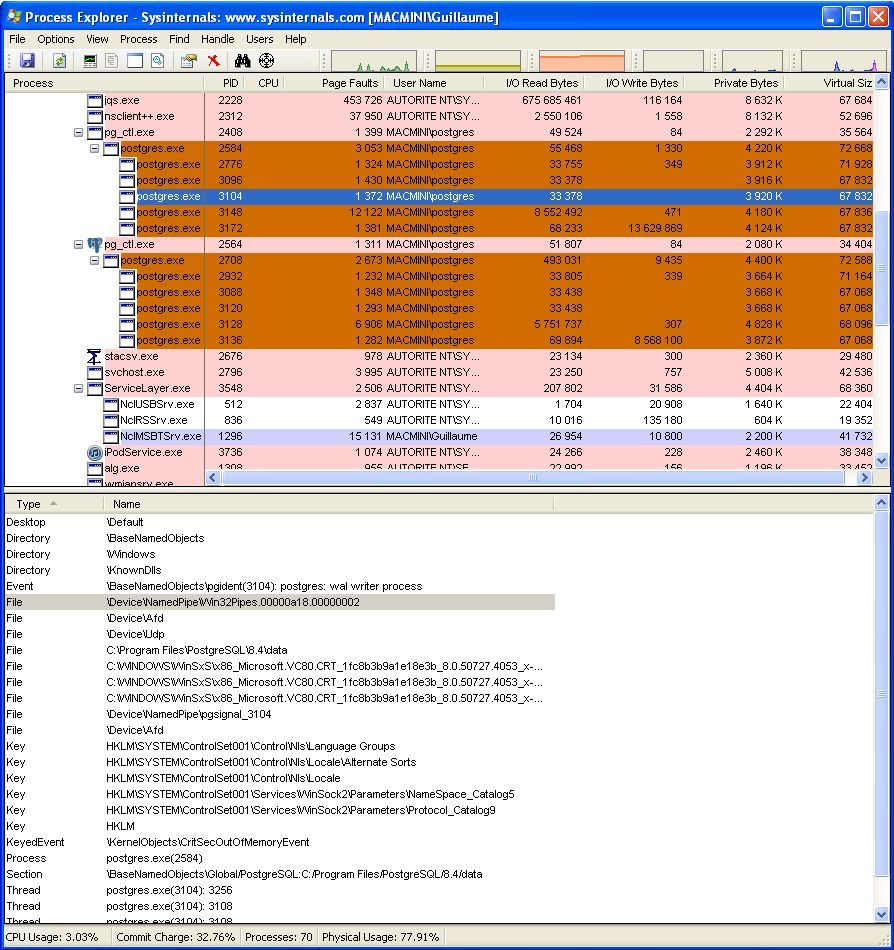This screenshot has height=950, width=894.
Task: Open process Properties toolbar icon
Action: point(189,61)
